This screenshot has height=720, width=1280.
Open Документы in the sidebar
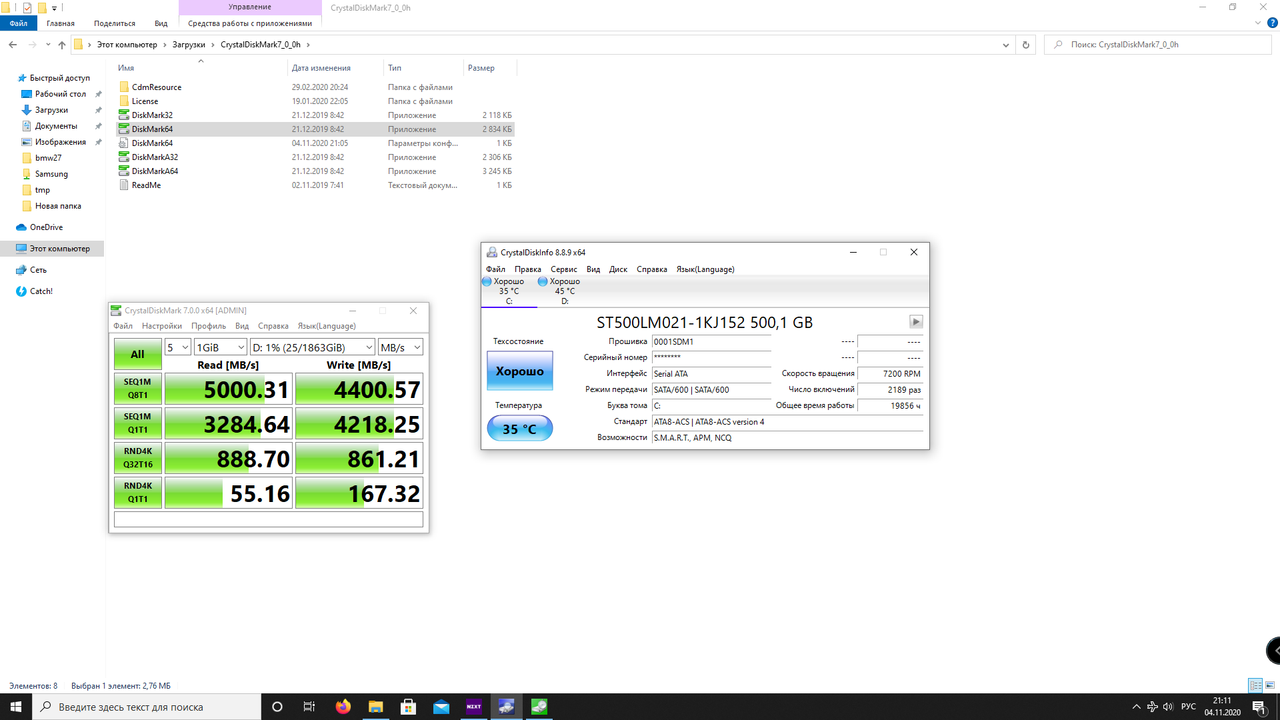click(x=56, y=126)
